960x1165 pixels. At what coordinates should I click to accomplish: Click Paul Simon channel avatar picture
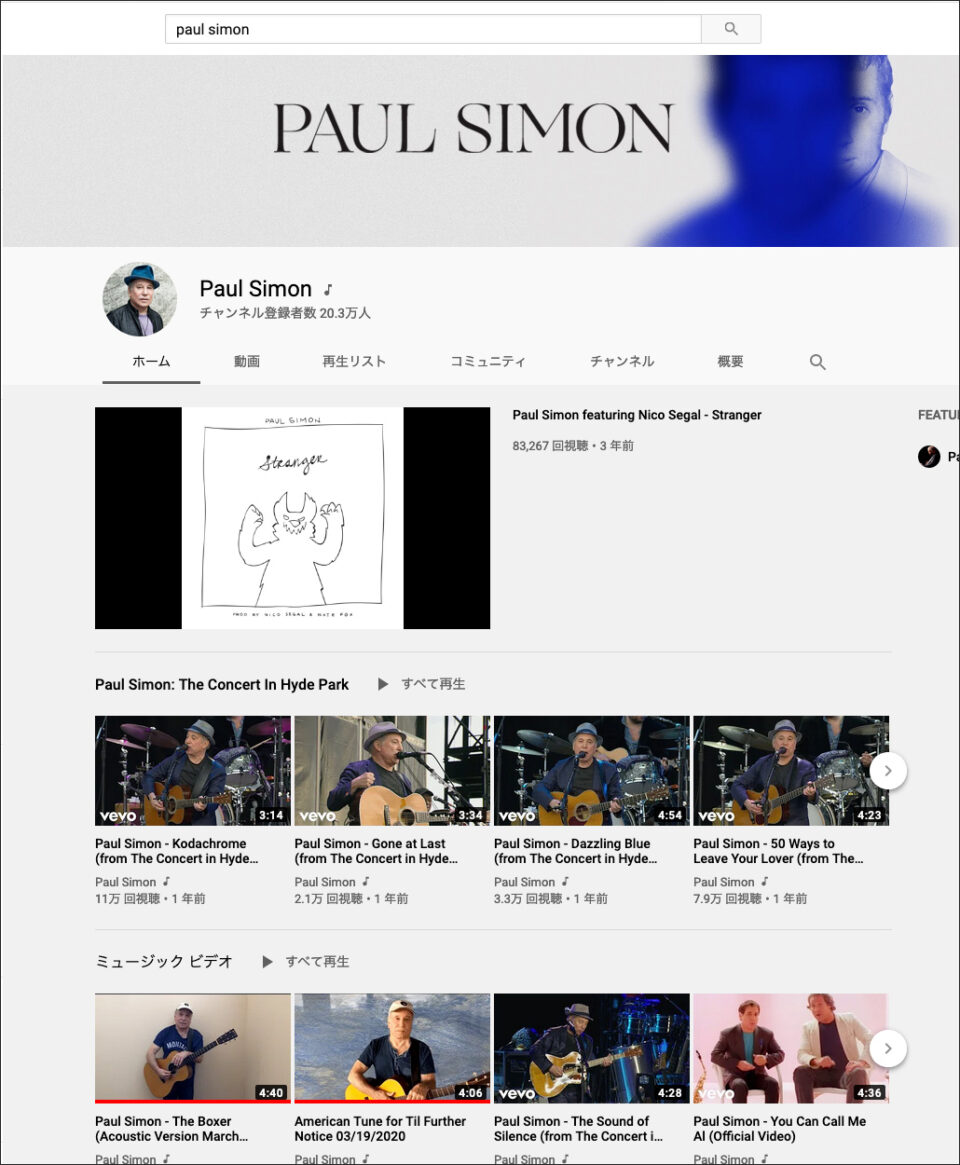[140, 299]
